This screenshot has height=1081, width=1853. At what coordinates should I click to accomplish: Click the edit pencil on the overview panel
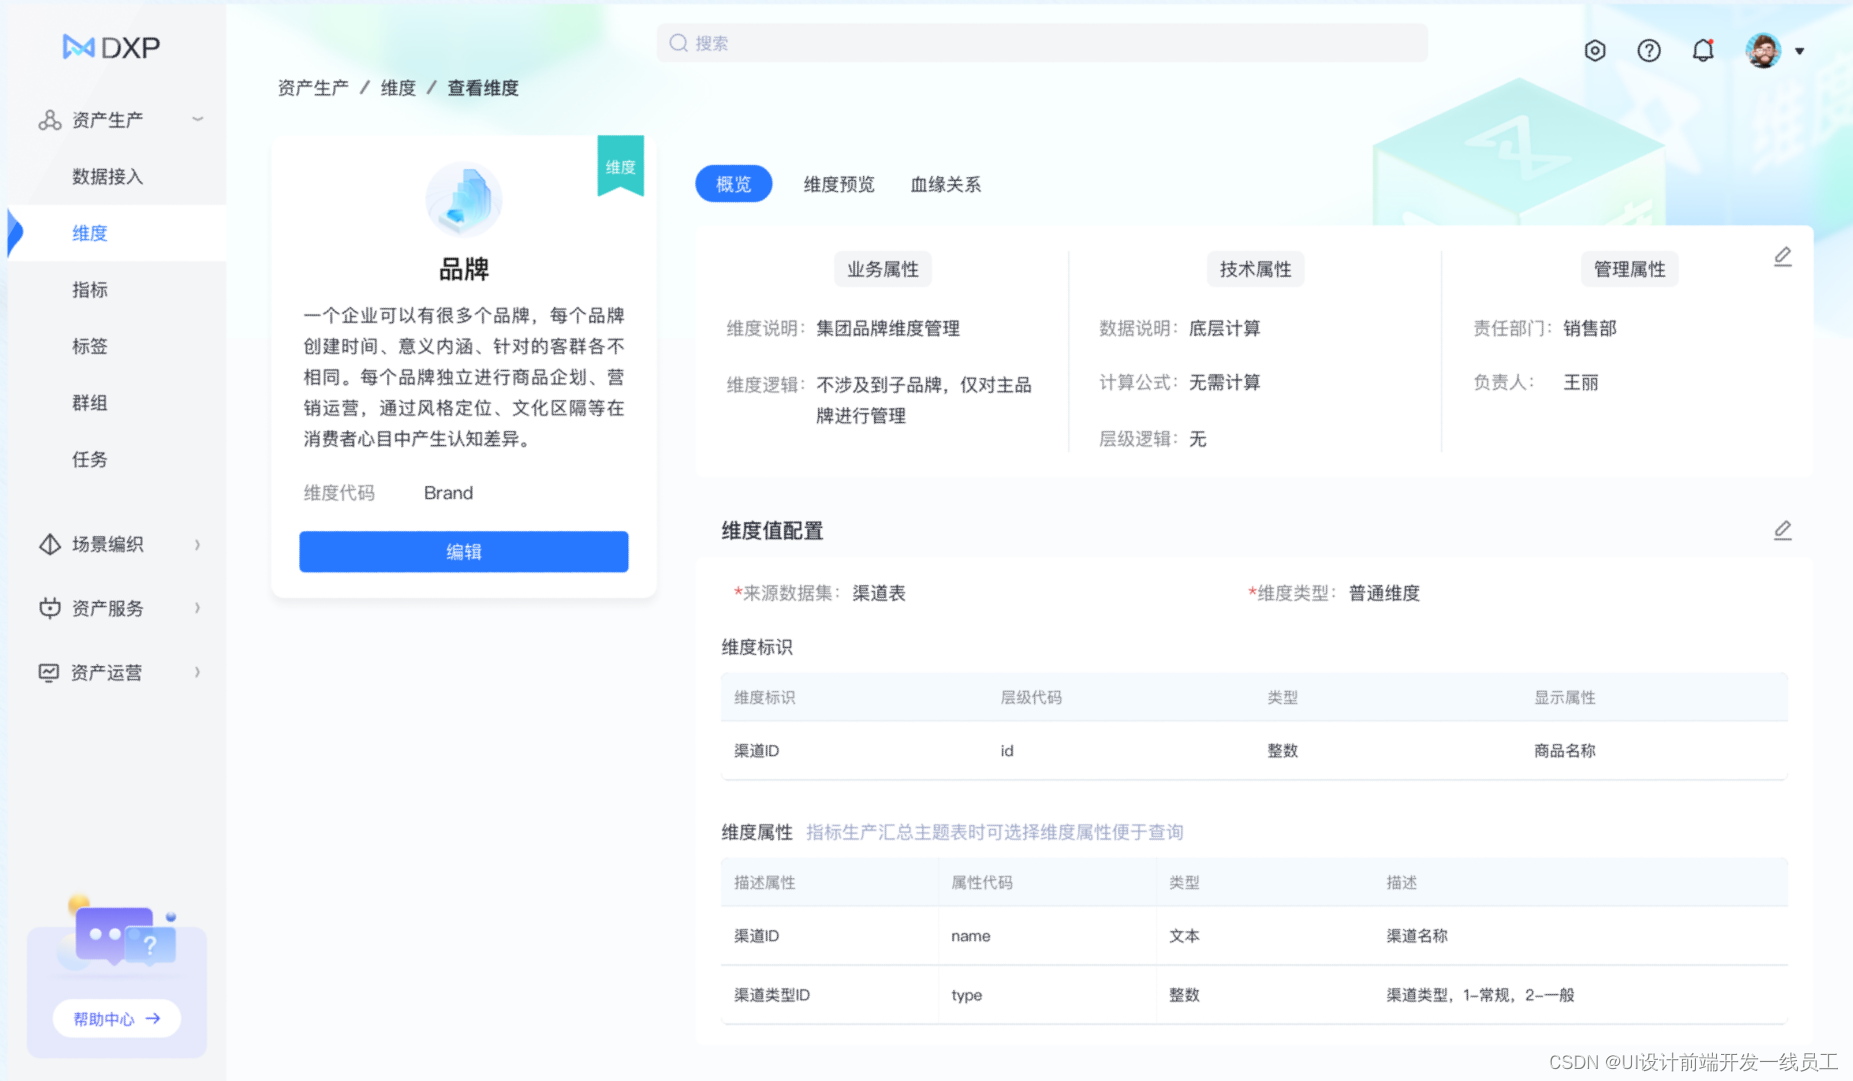click(1783, 257)
